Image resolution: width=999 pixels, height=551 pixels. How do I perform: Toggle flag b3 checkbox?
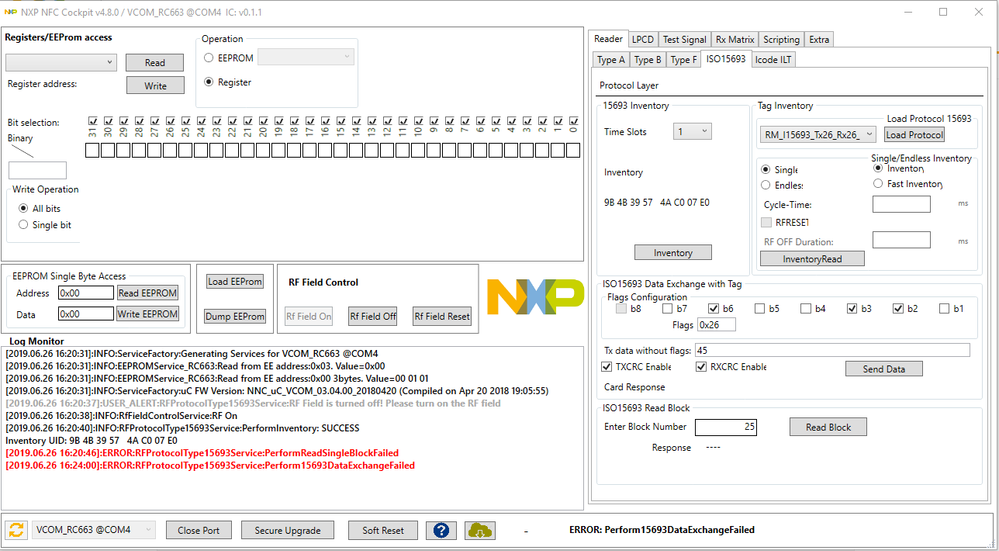tap(852, 309)
